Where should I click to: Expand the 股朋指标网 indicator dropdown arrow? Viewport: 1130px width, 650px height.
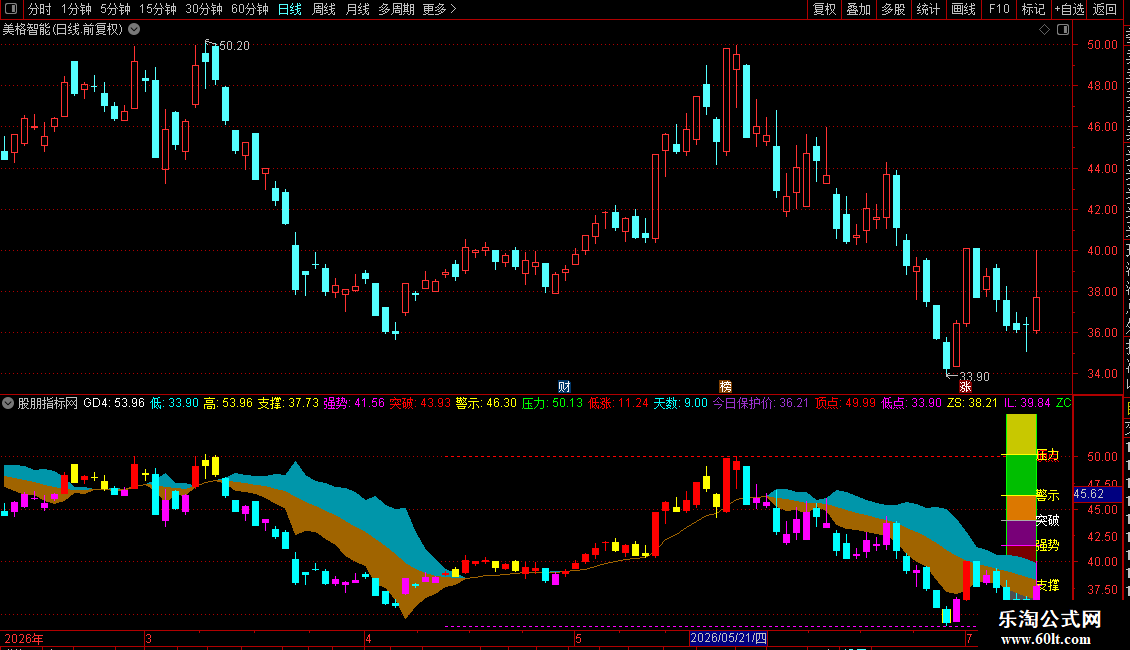[8, 403]
